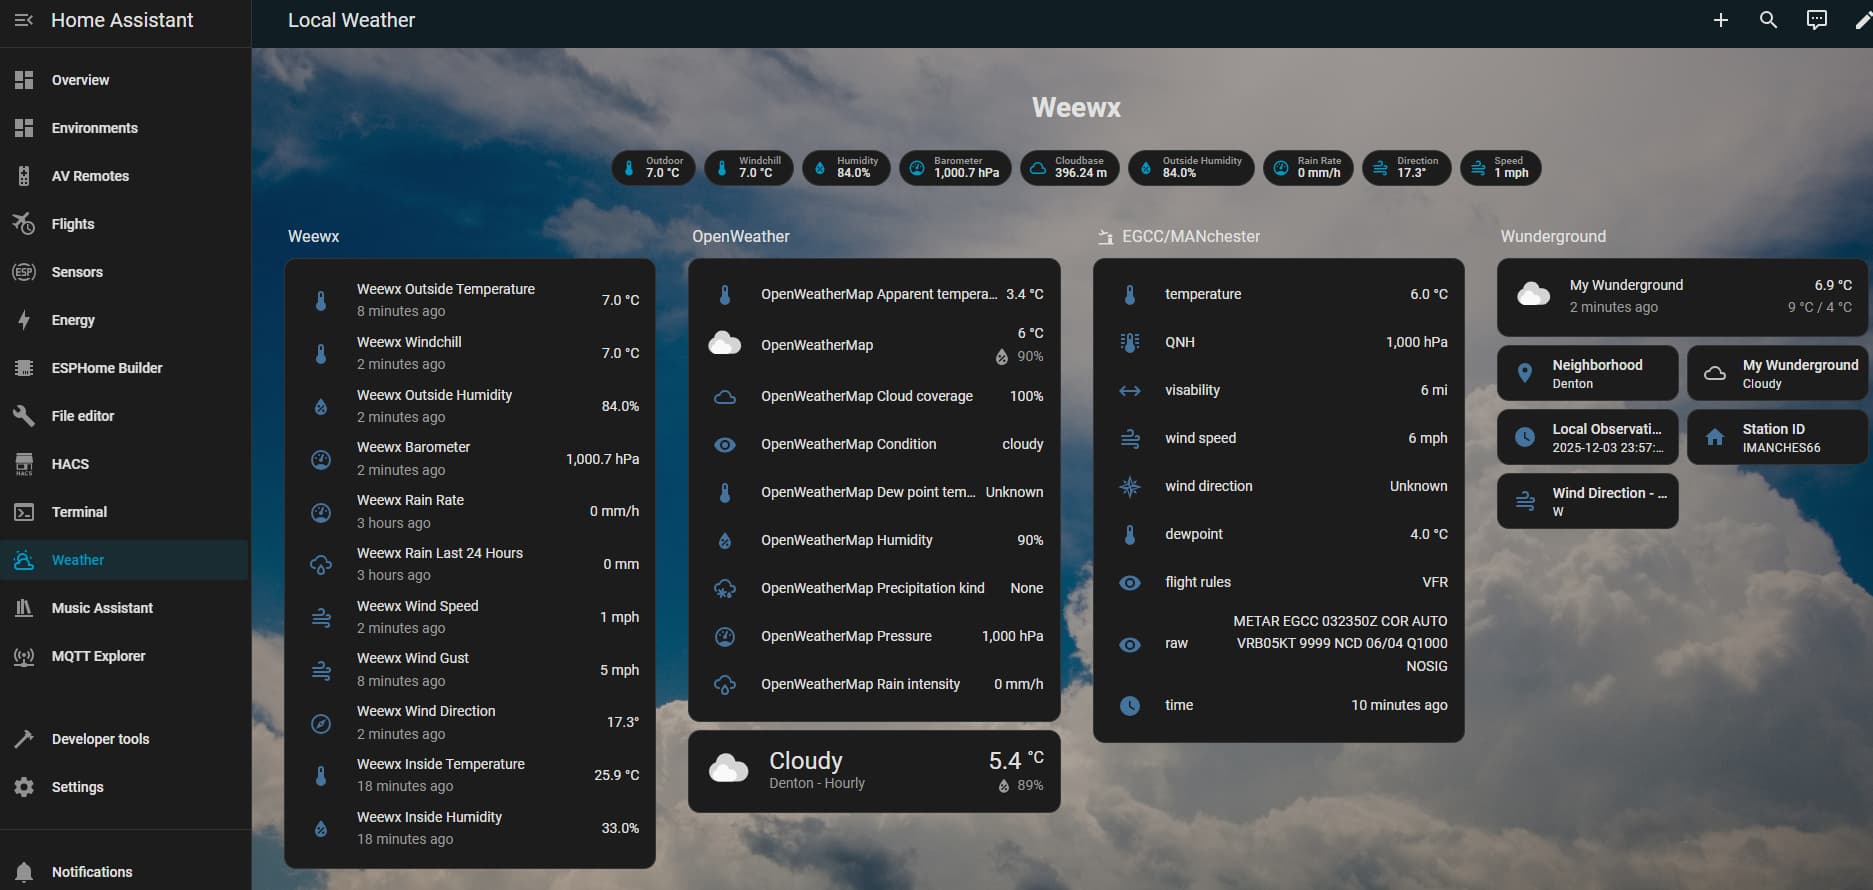Click the Notifications bell icon
The width and height of the screenshot is (1873, 890).
(x=24, y=872)
